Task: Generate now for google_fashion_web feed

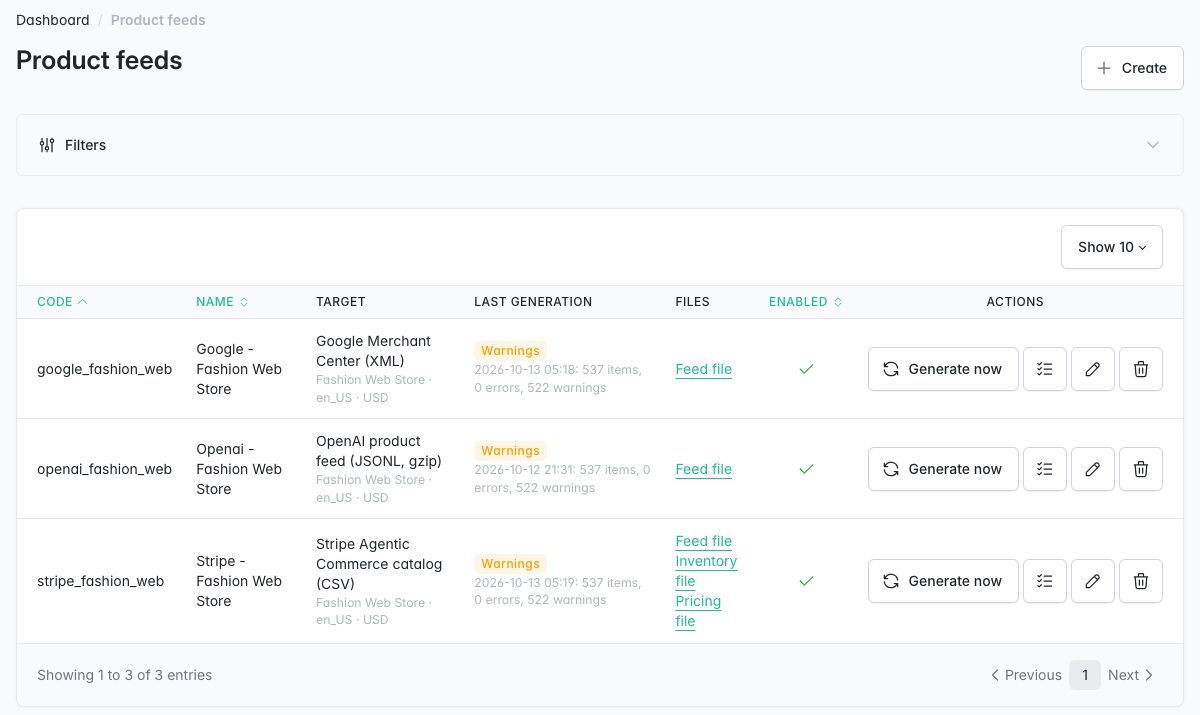Action: tap(943, 369)
